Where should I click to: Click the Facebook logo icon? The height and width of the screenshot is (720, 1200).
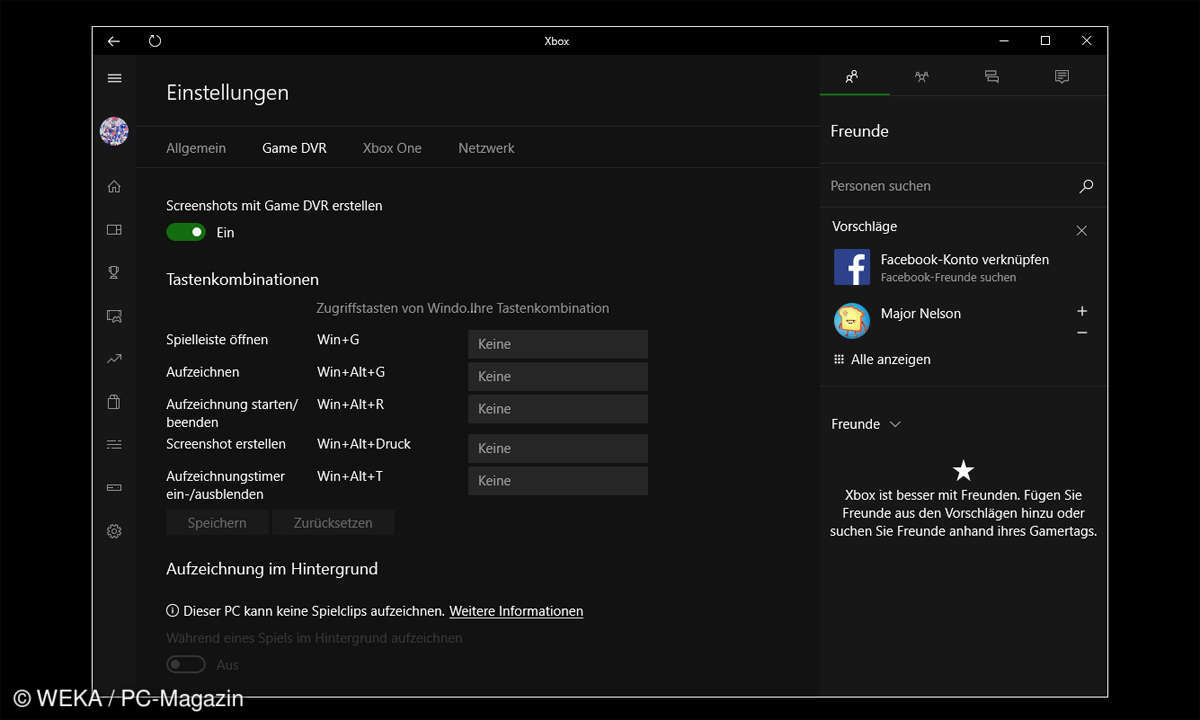coord(852,267)
